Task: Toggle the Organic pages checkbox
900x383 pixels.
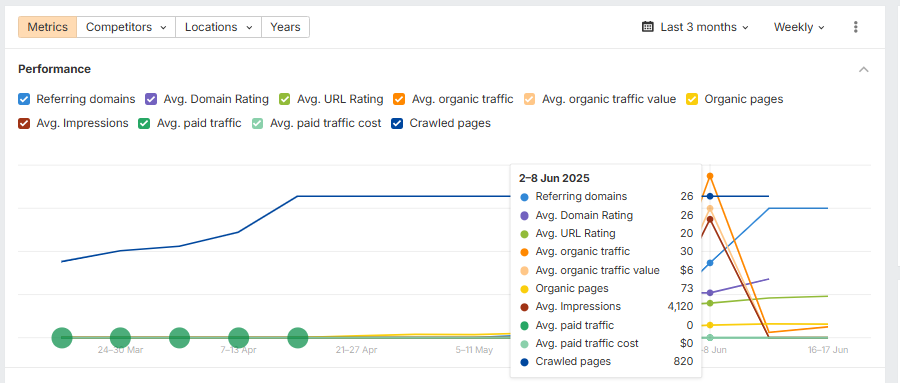Action: click(x=692, y=99)
